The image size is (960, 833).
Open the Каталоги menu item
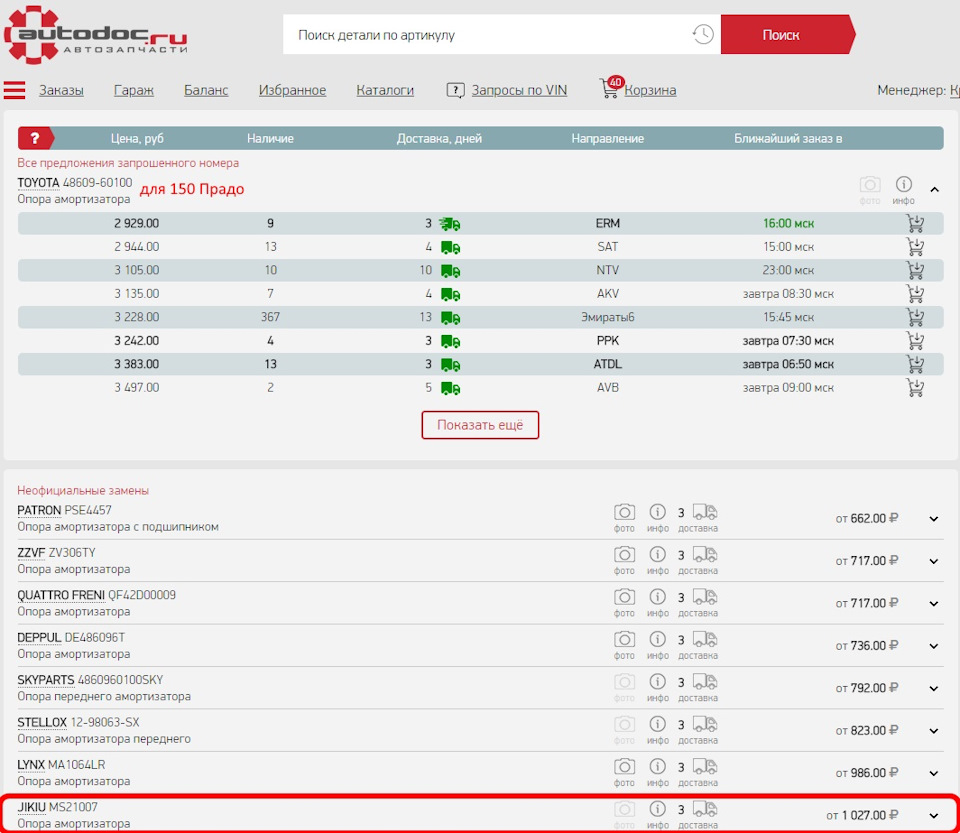point(385,90)
